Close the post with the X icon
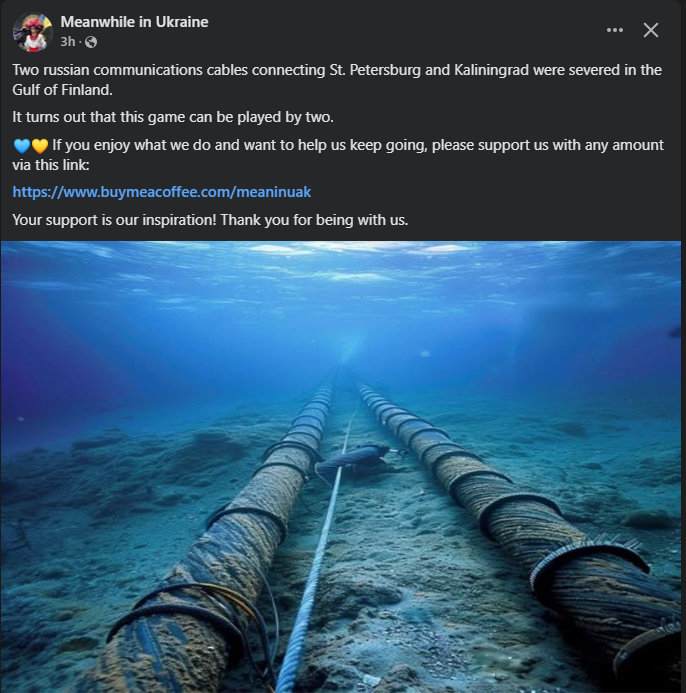The width and height of the screenshot is (686, 693). (651, 30)
